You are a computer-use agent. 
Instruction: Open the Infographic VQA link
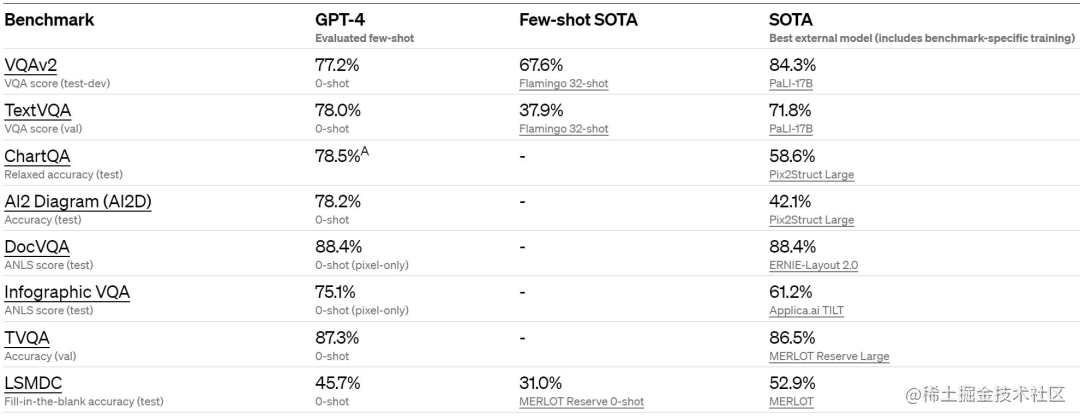point(67,292)
